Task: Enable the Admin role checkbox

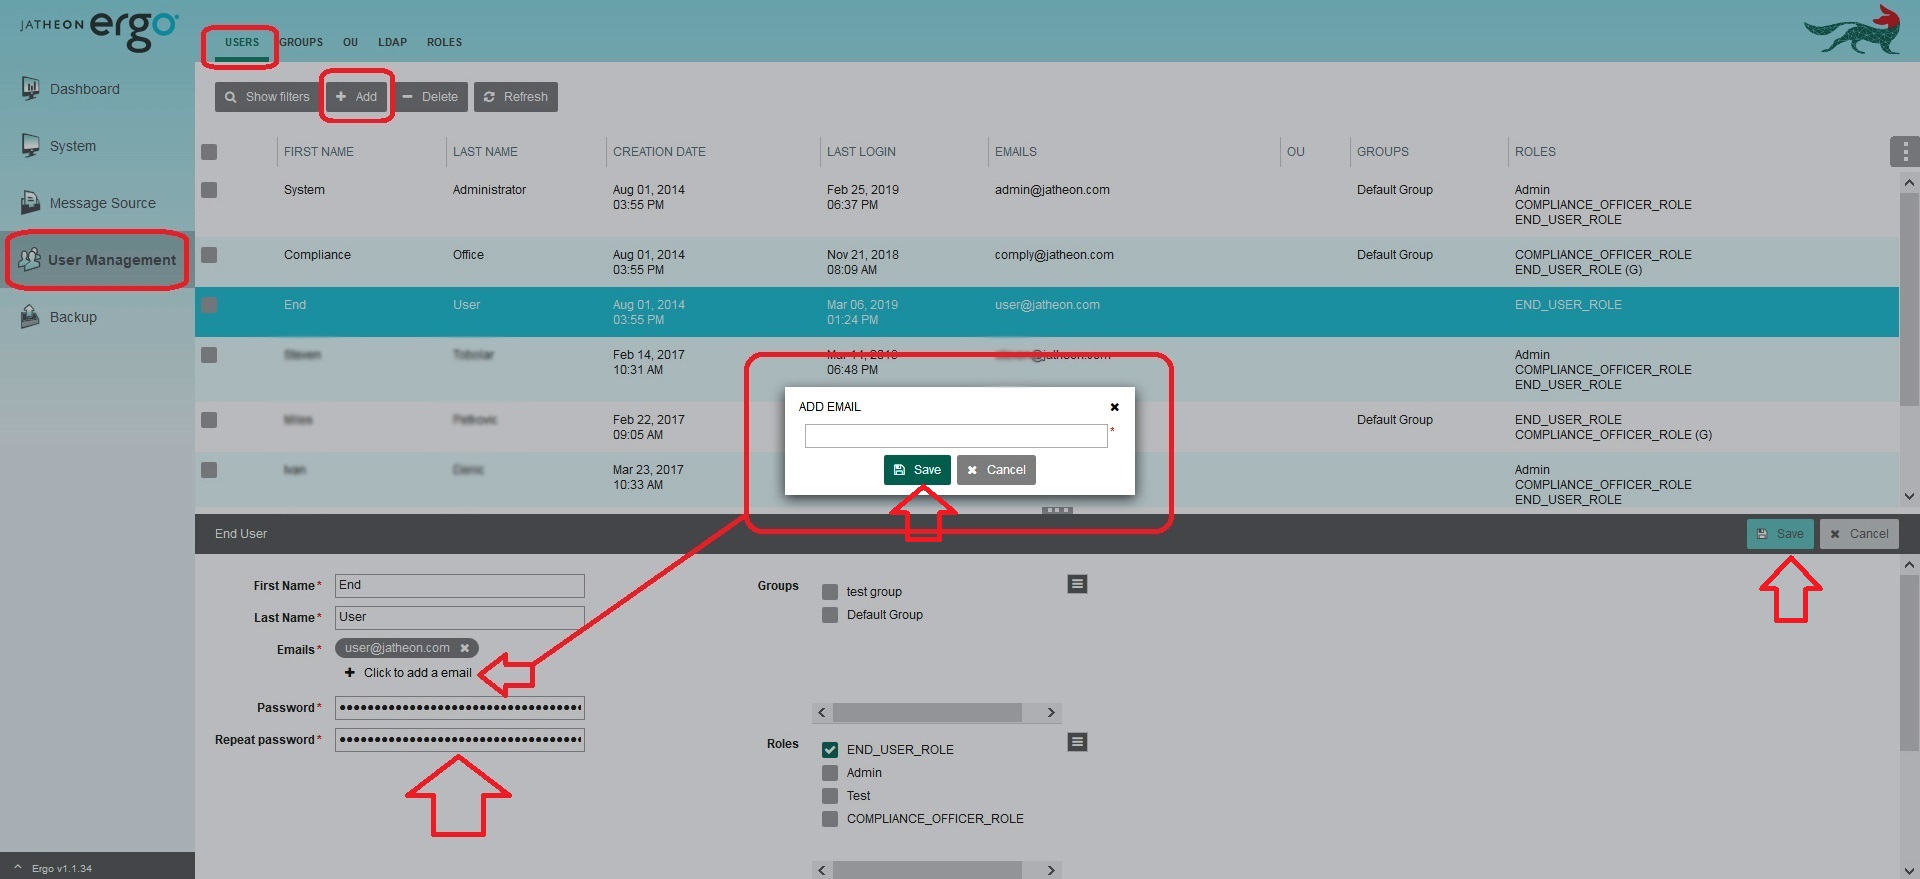Action: (830, 773)
